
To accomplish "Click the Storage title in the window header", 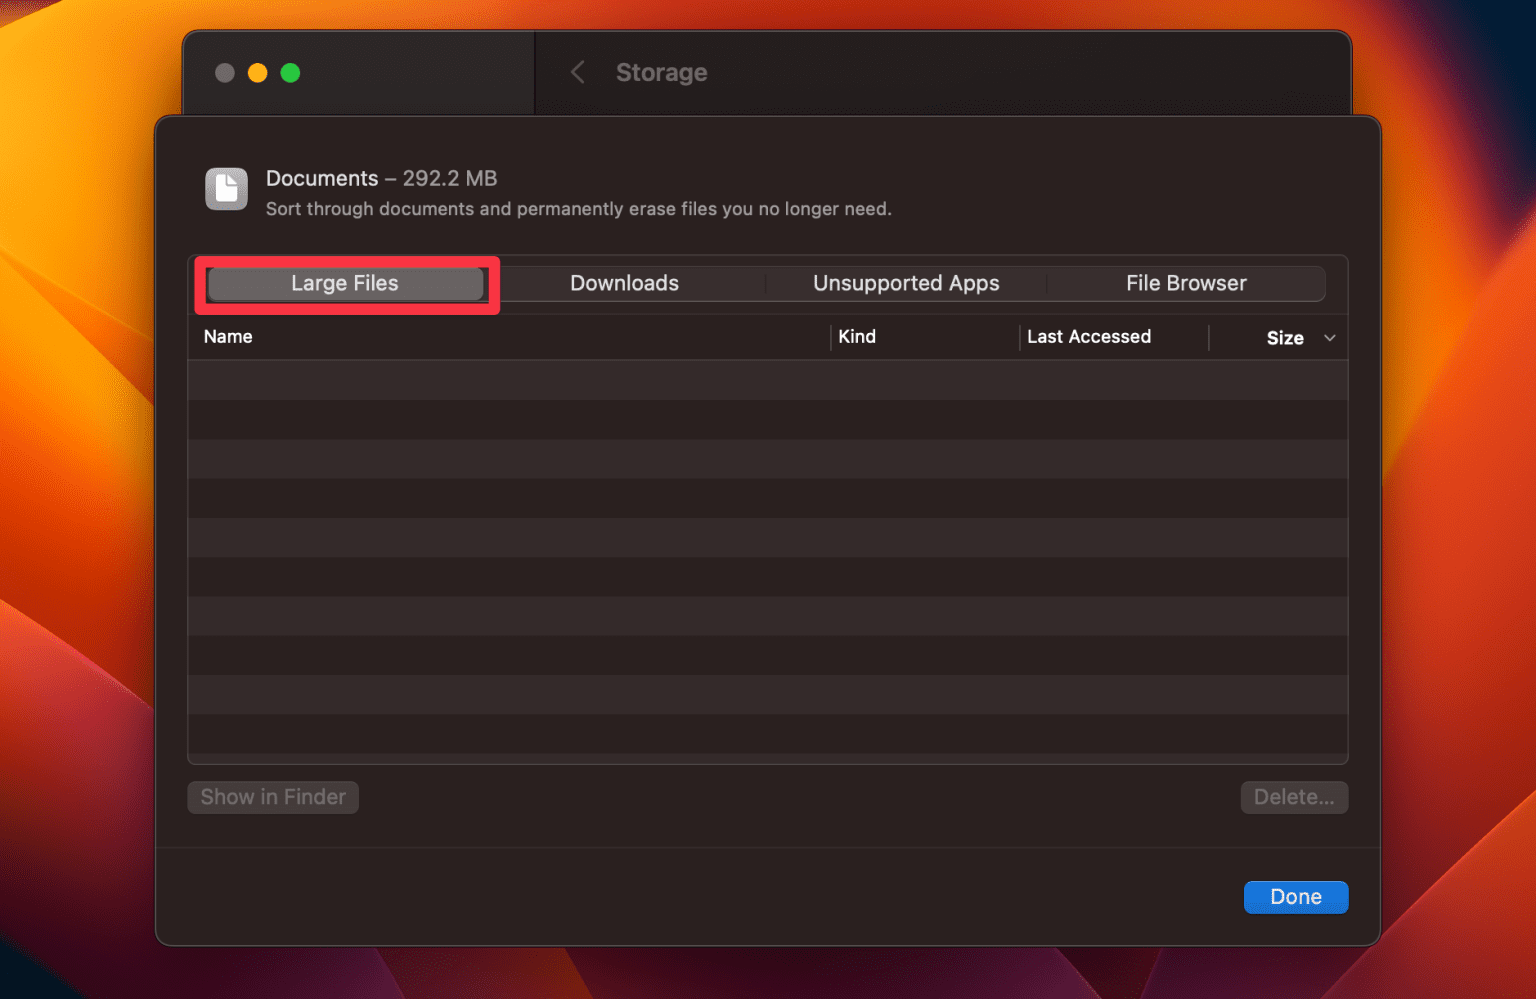I will point(661,72).
